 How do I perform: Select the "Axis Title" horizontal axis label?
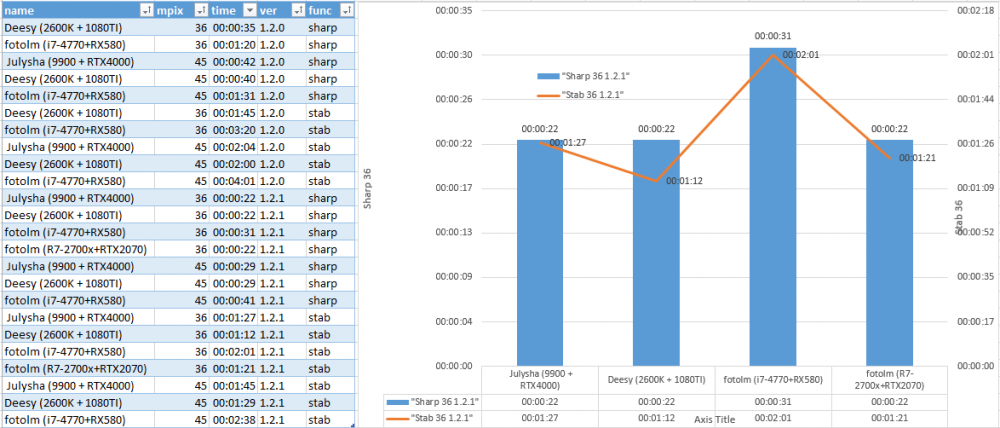pyautogui.click(x=714, y=420)
